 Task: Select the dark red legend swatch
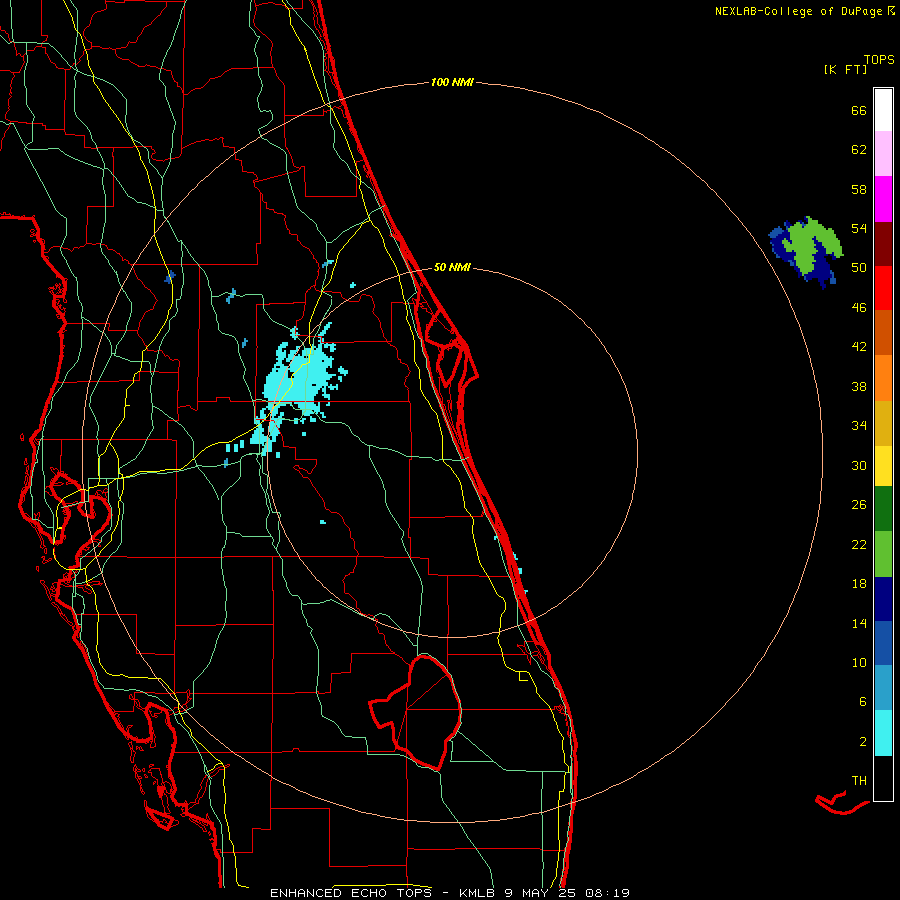(x=883, y=244)
